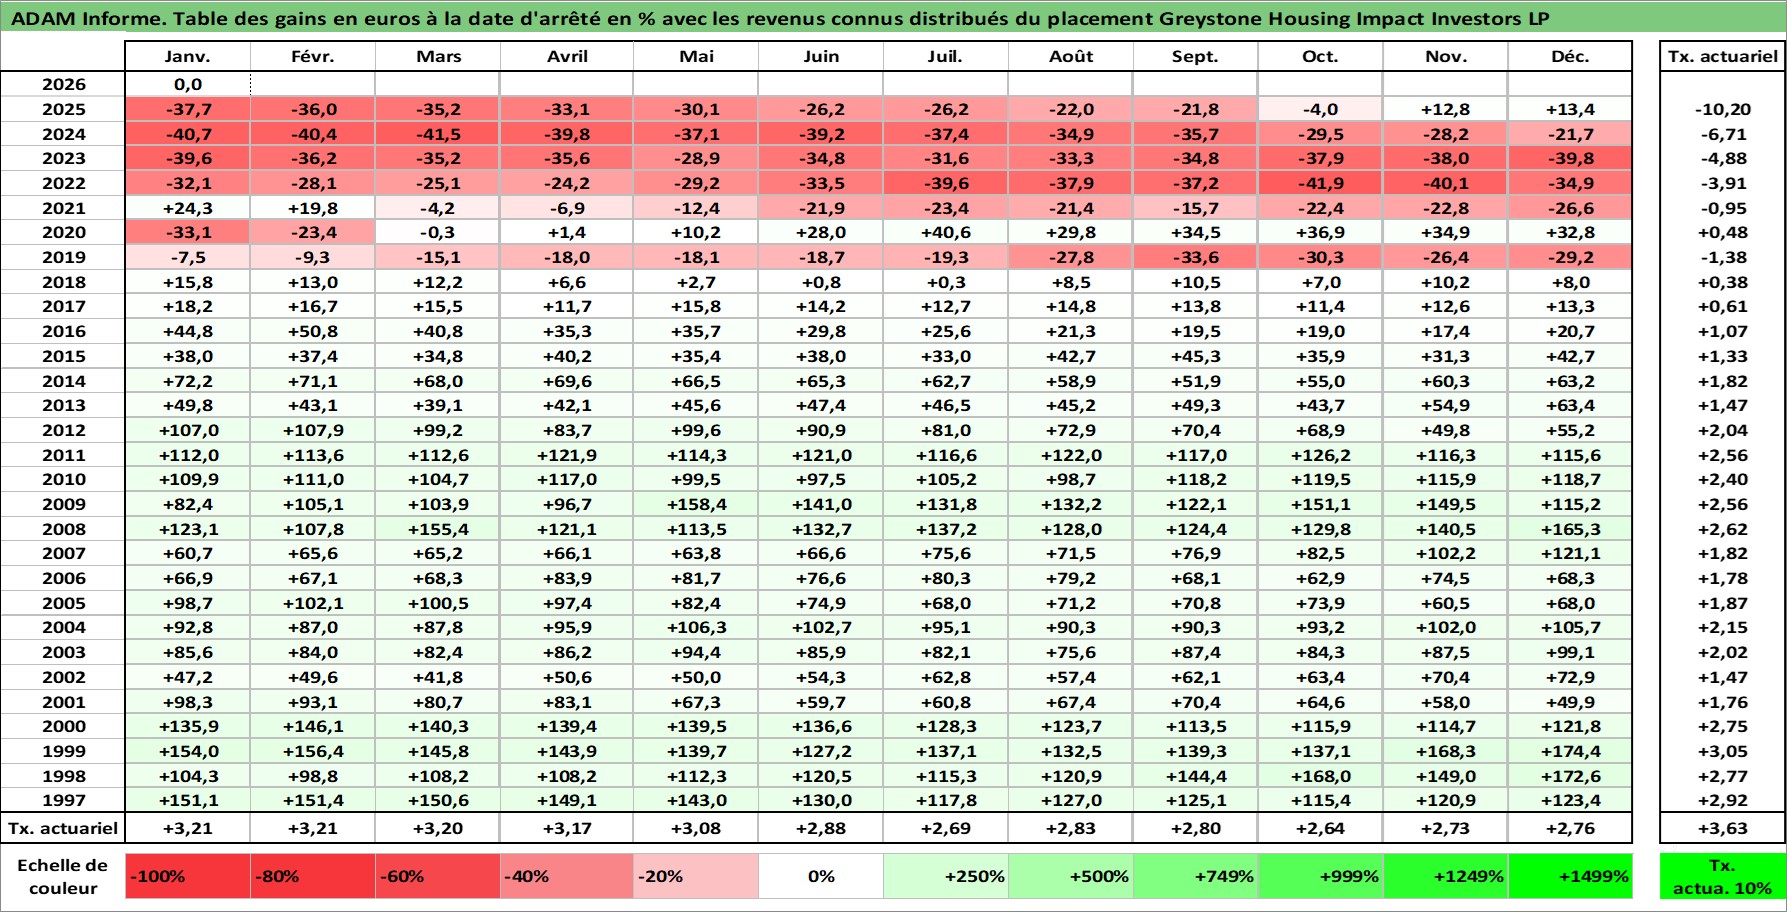Click the 'Juin' column header
The height and width of the screenshot is (912, 1787).
pyautogui.click(x=821, y=56)
